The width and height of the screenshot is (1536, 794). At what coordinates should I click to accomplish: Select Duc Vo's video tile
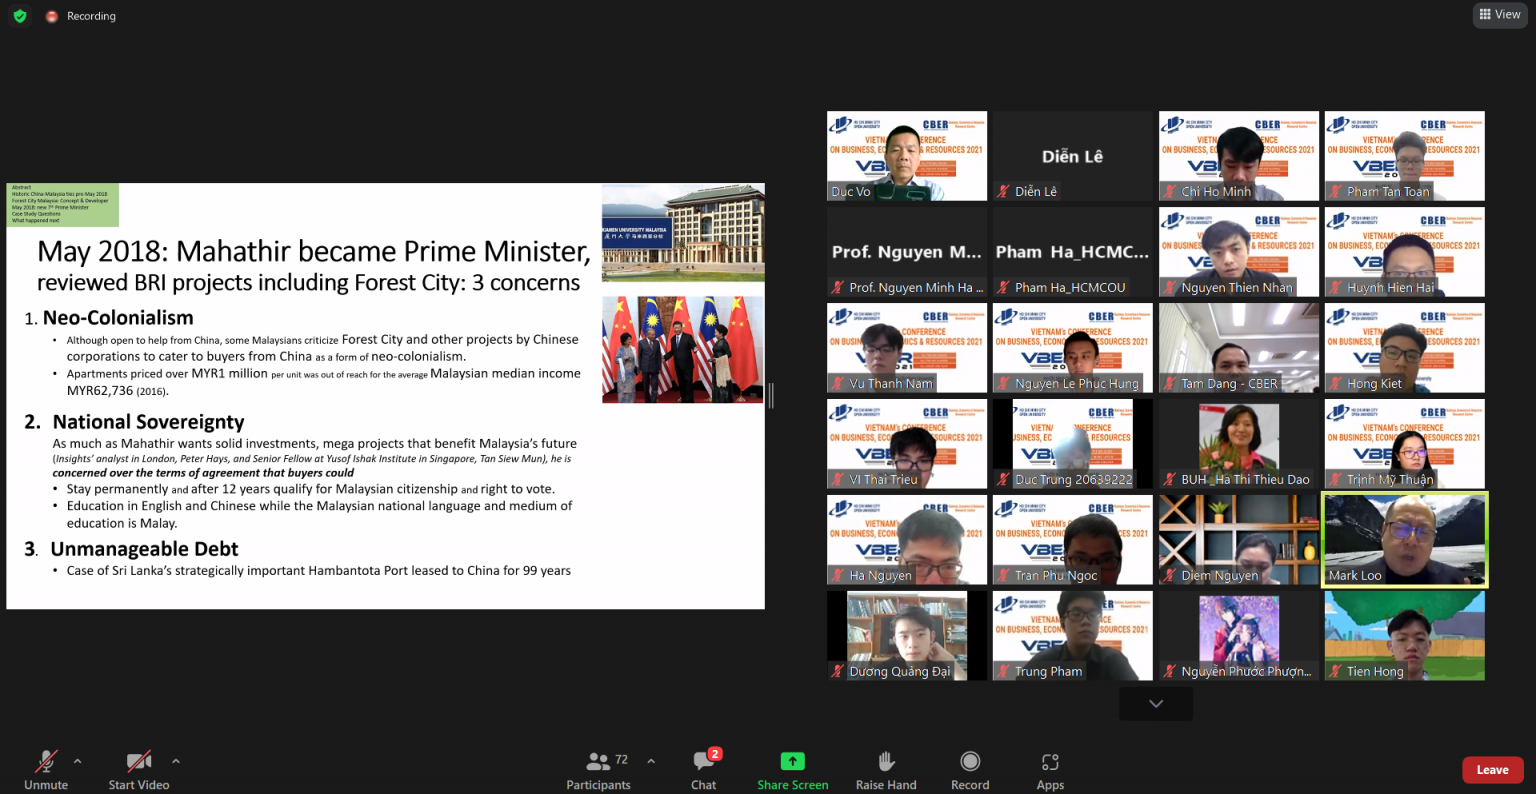(906, 156)
